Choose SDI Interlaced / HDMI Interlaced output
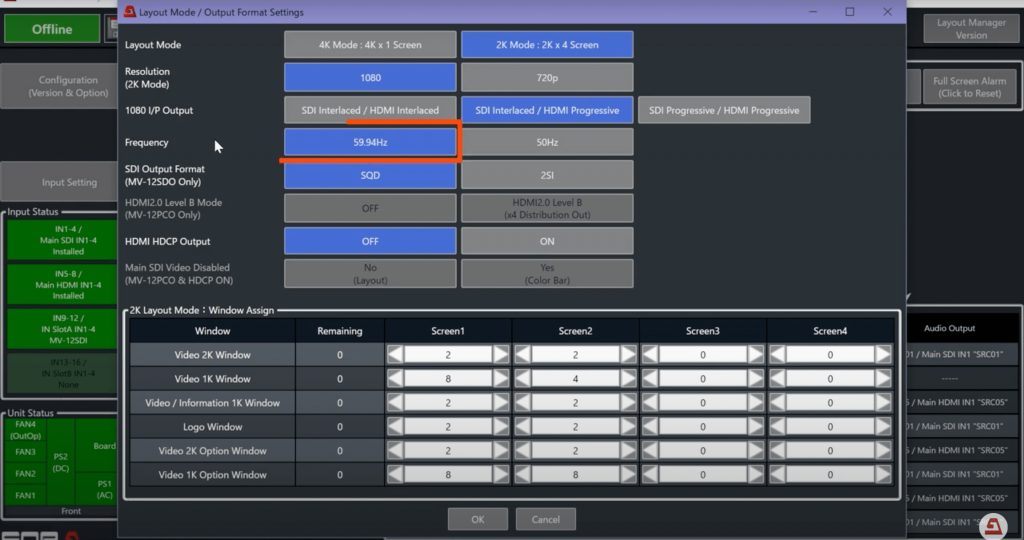1024x540 pixels. (x=370, y=110)
